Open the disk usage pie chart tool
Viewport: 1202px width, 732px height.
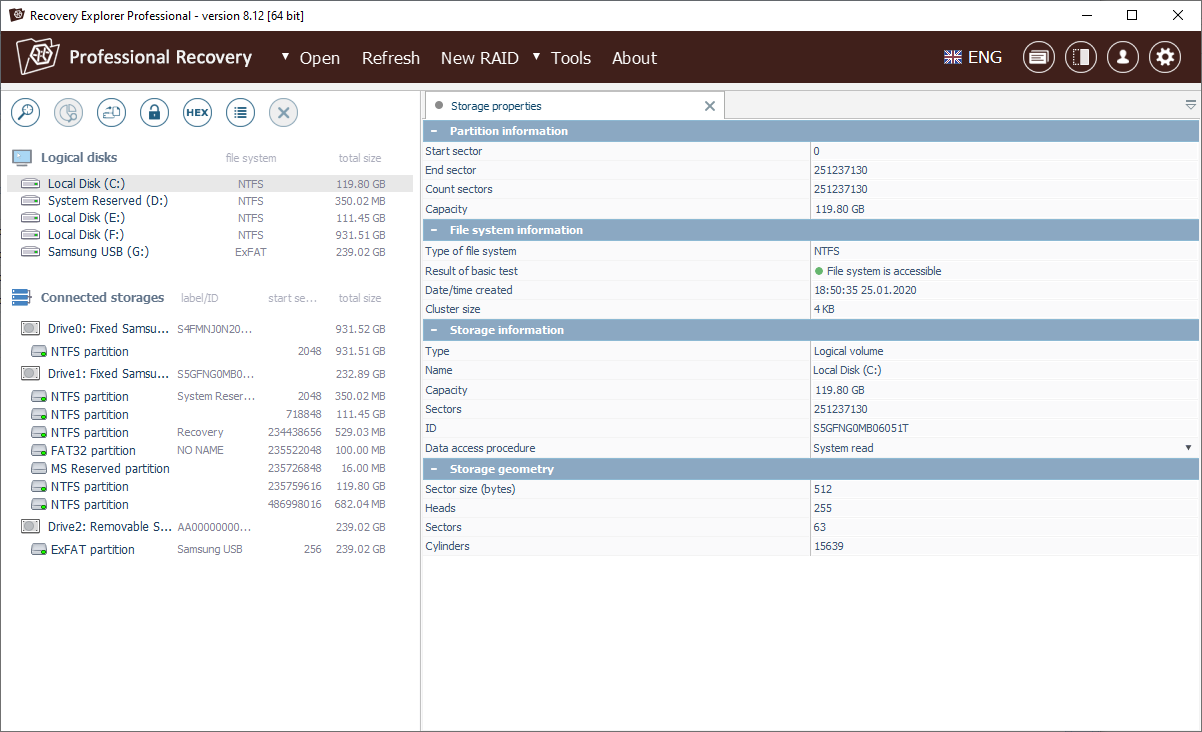click(68, 112)
